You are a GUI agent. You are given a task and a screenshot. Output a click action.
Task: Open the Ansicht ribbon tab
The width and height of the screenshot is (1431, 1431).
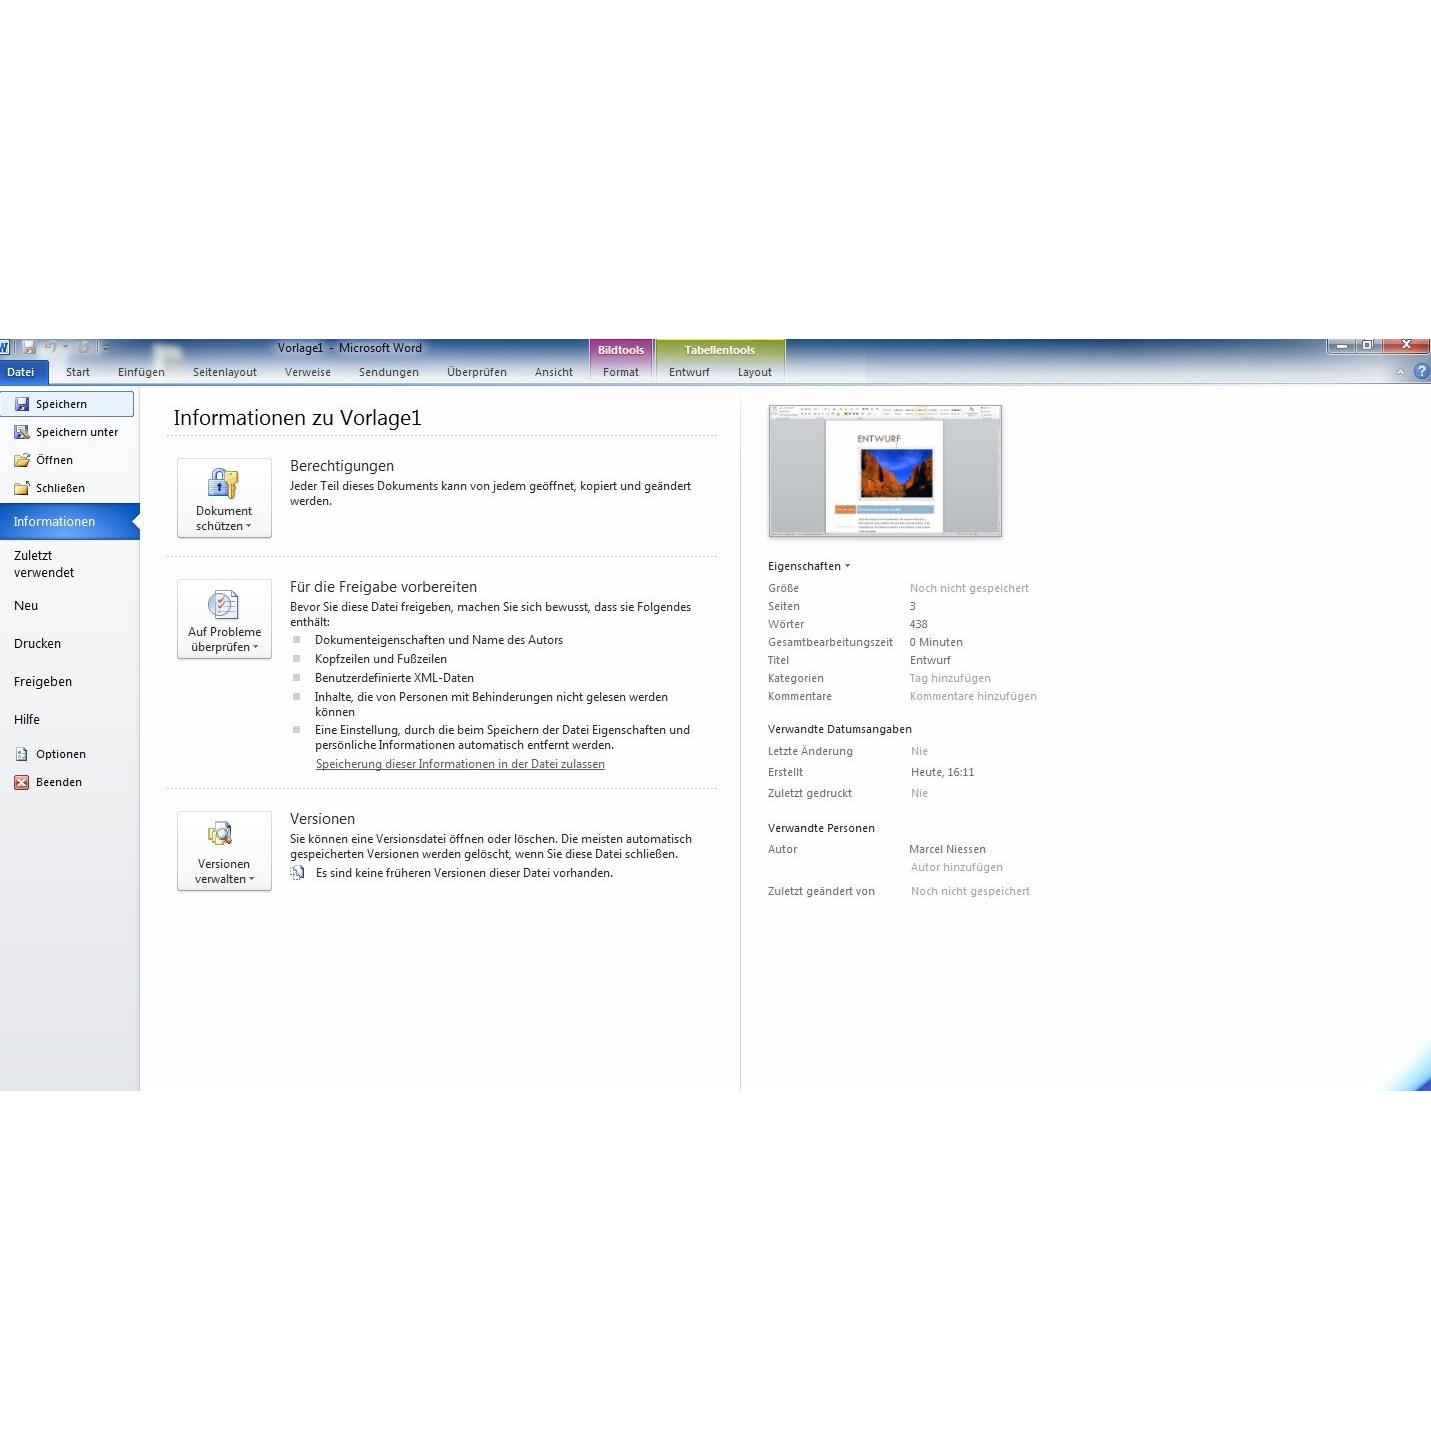[554, 372]
